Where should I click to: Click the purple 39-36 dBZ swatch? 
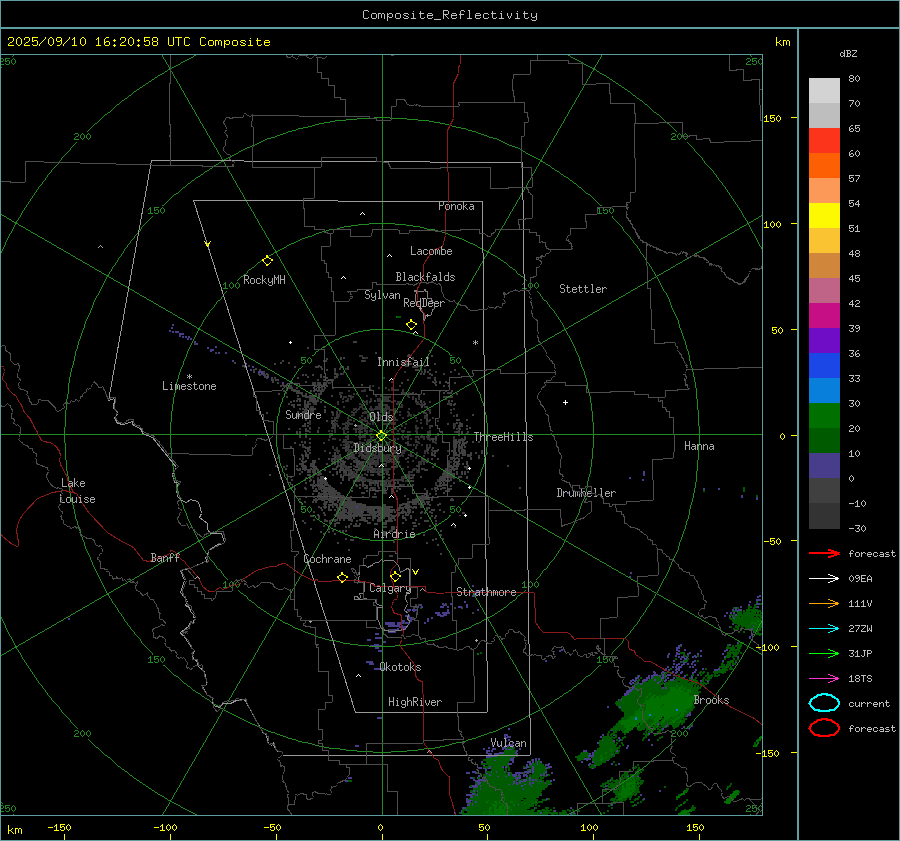tap(824, 341)
